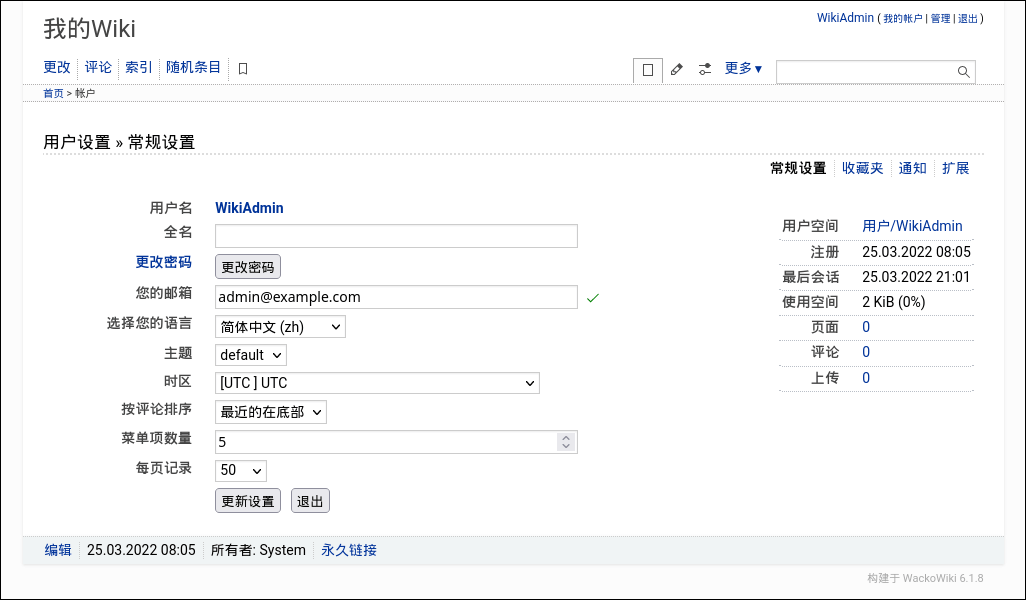Screen dimensions: 1026x600
Task: Open the 简体中文 language dropdown
Action: point(280,326)
